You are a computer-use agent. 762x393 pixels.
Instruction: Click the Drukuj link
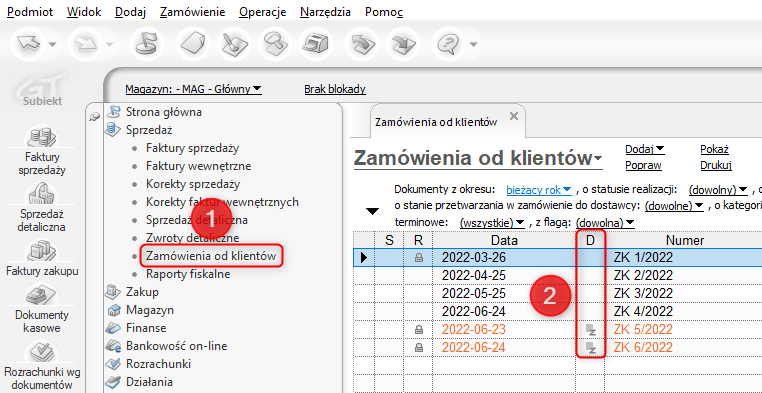716,165
